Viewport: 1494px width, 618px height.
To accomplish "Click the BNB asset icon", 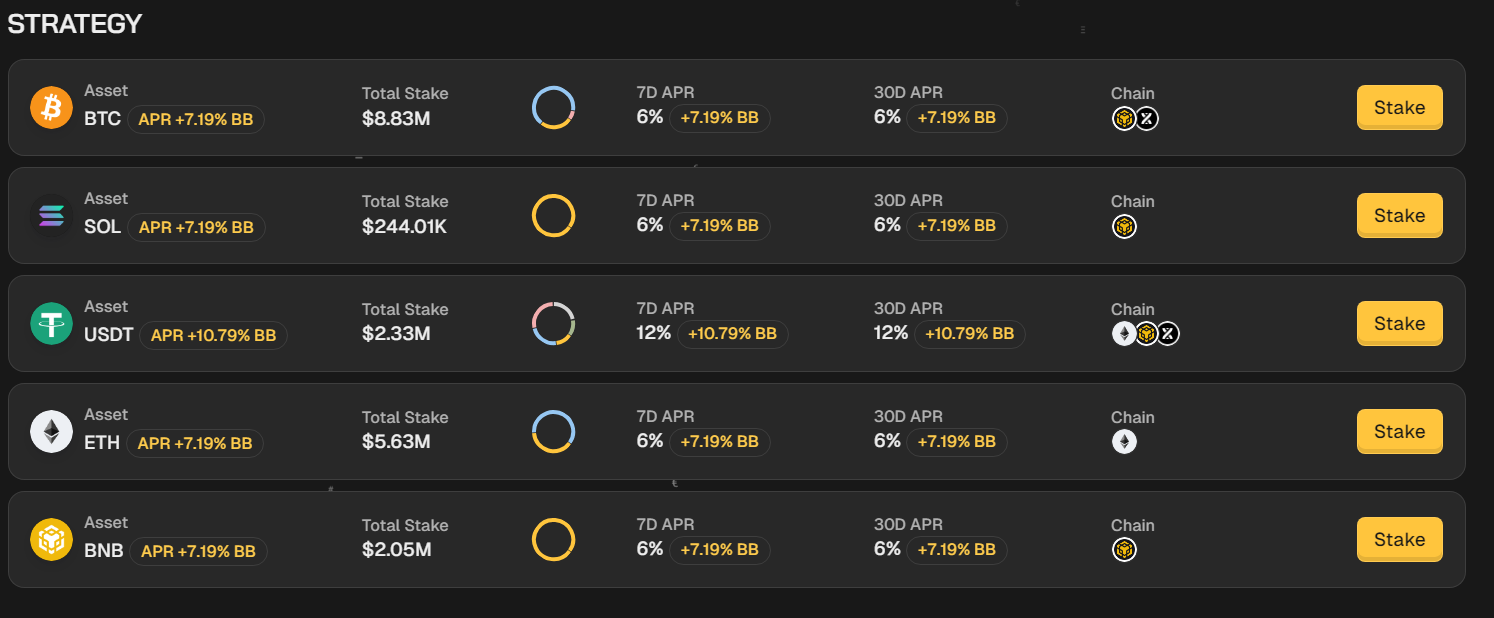I will pyautogui.click(x=52, y=539).
